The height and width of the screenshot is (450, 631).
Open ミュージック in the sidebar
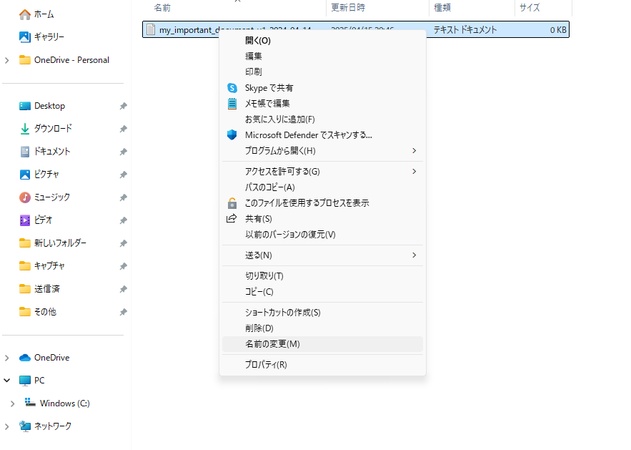(52, 197)
